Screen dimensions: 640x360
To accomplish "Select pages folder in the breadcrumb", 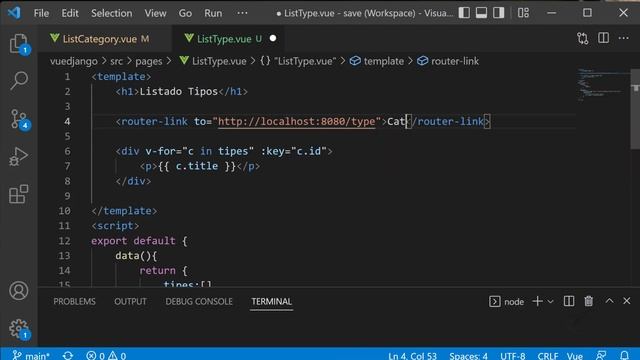I will coord(149,61).
